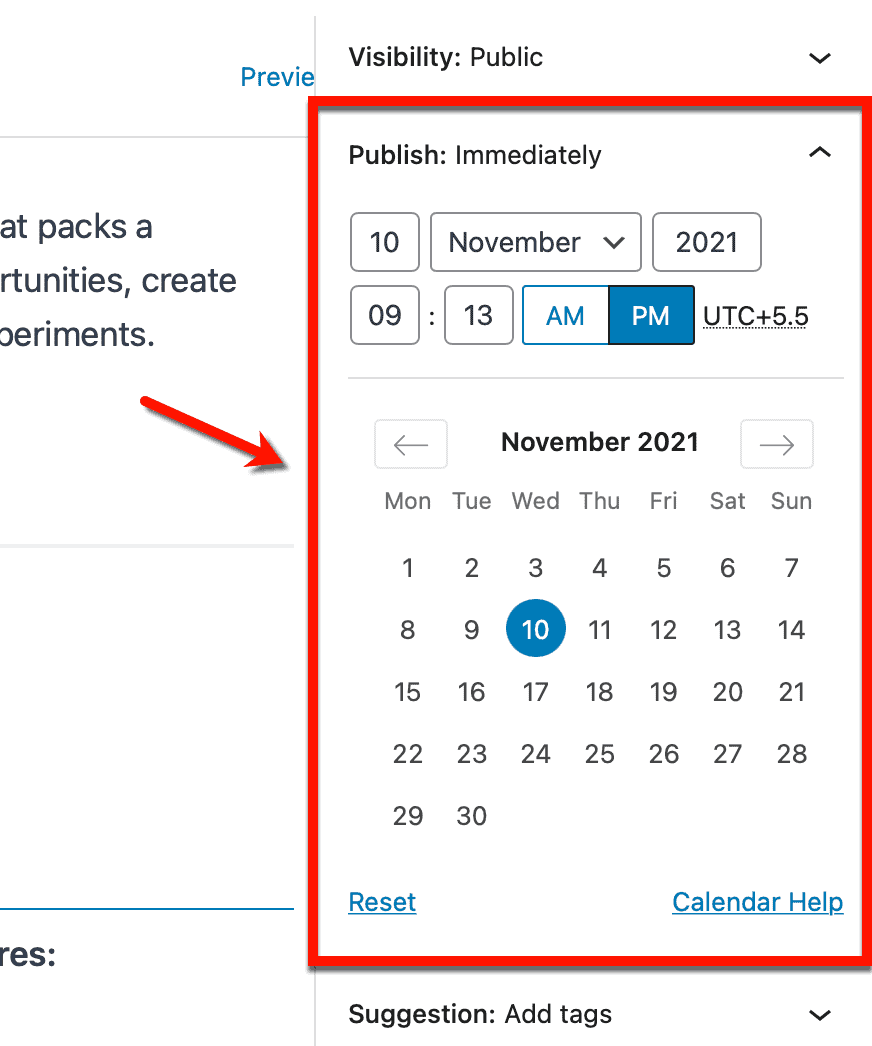Select Sunday November 7 on the calendar
The height and width of the screenshot is (1046, 872).
click(x=791, y=567)
